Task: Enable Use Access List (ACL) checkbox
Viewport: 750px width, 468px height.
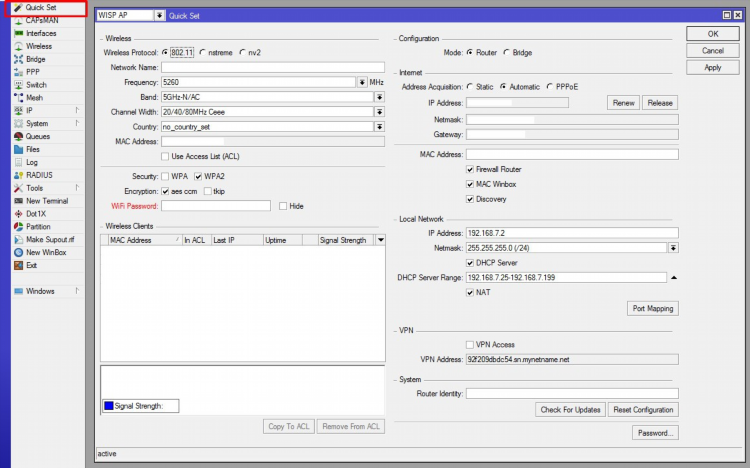Action: tap(165, 156)
